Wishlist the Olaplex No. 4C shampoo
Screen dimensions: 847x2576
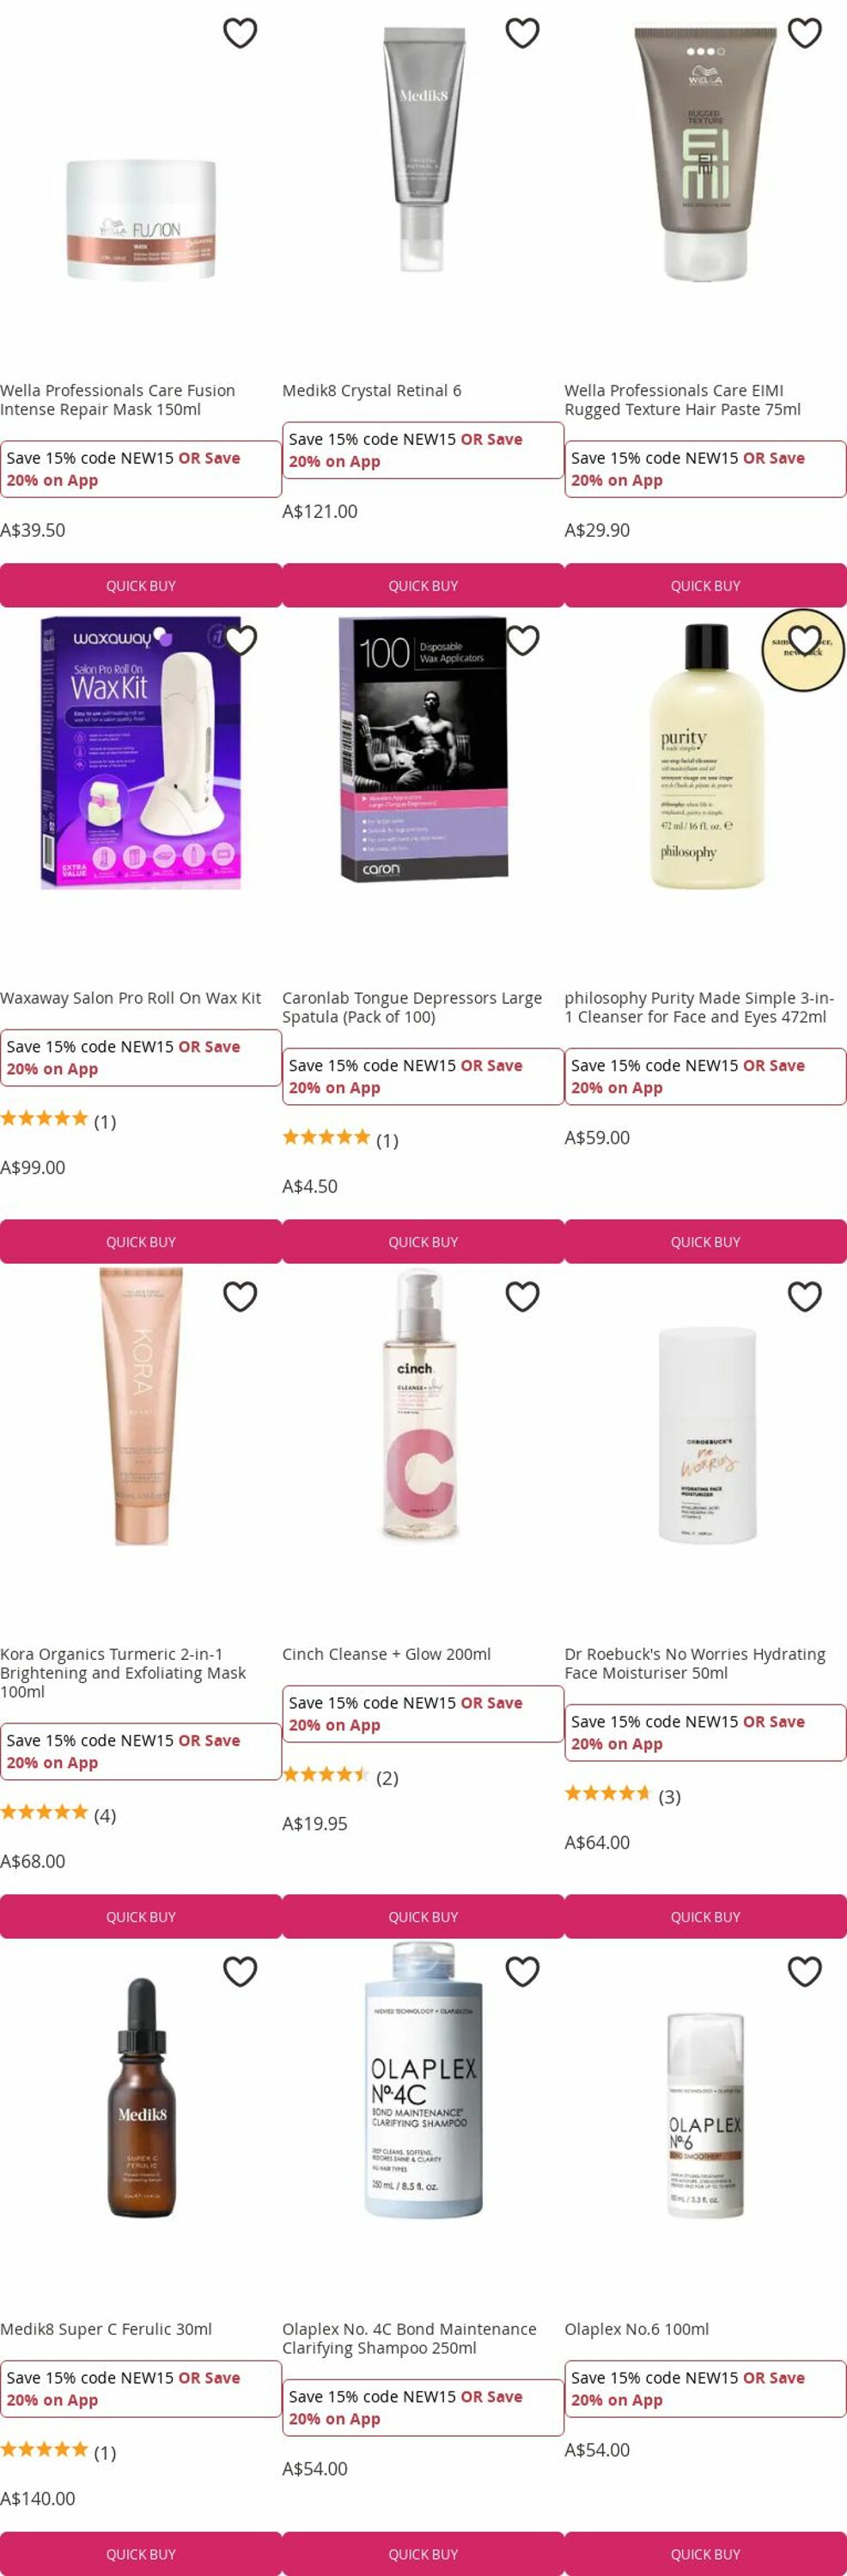[522, 1971]
